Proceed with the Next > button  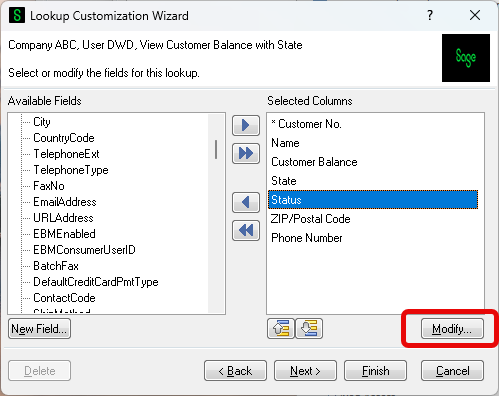point(305,371)
